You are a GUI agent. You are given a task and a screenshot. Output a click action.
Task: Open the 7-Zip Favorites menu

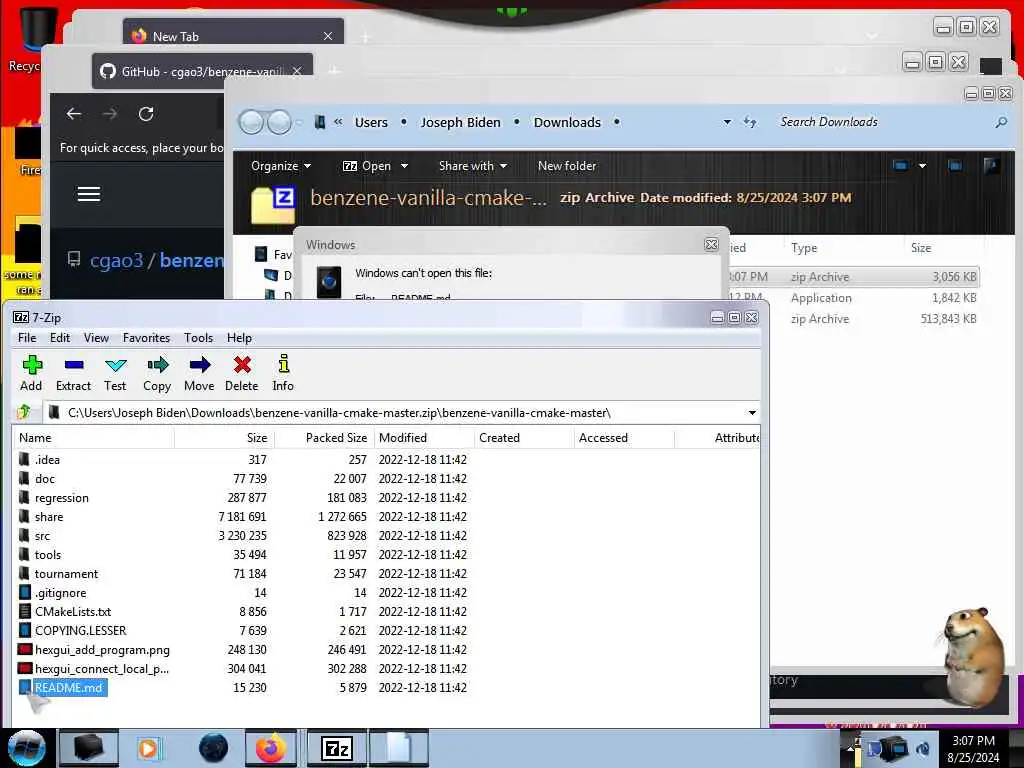click(146, 338)
